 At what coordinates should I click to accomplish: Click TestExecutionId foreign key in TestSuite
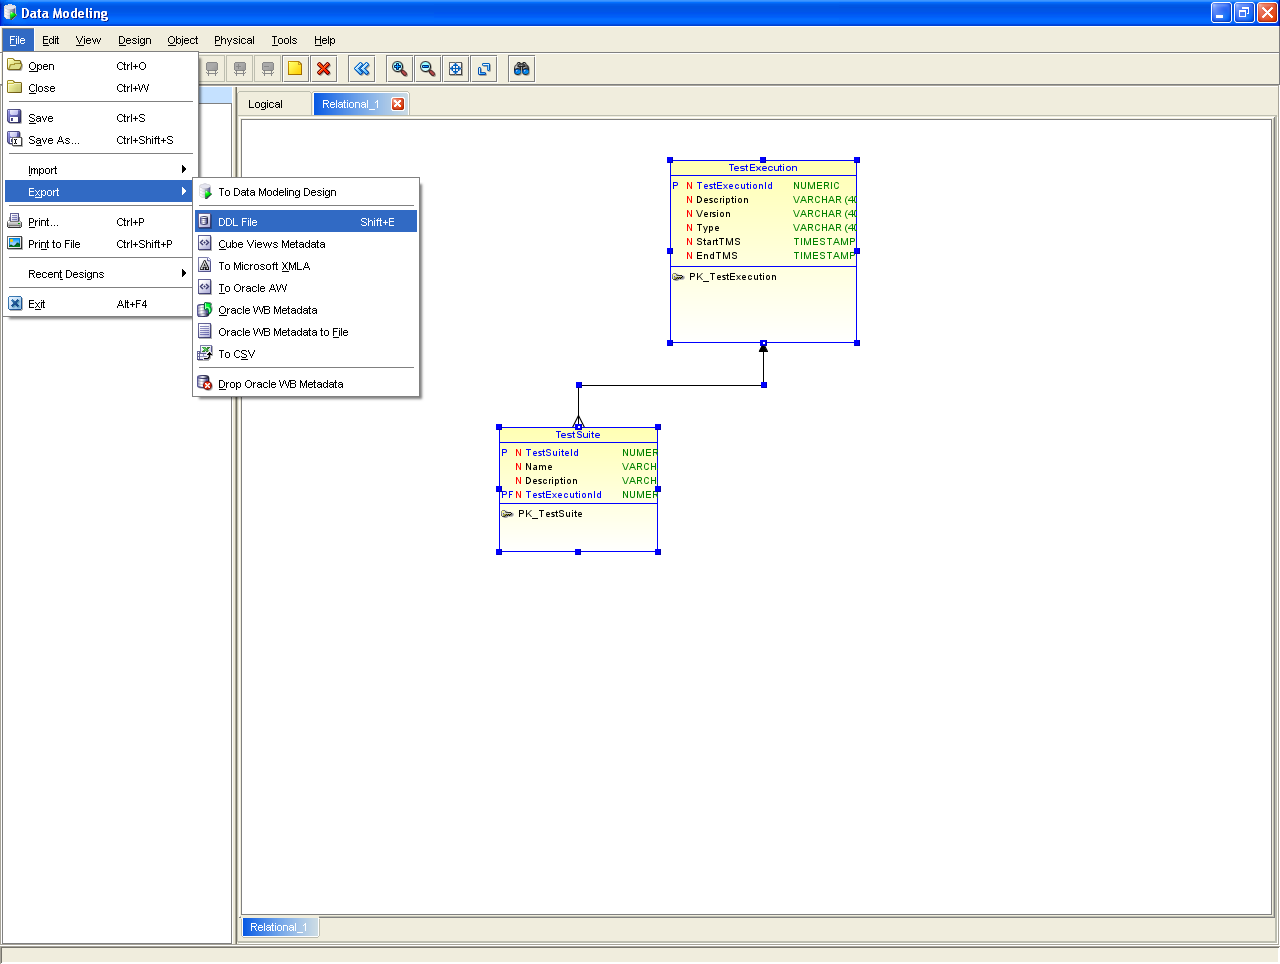click(x=564, y=495)
